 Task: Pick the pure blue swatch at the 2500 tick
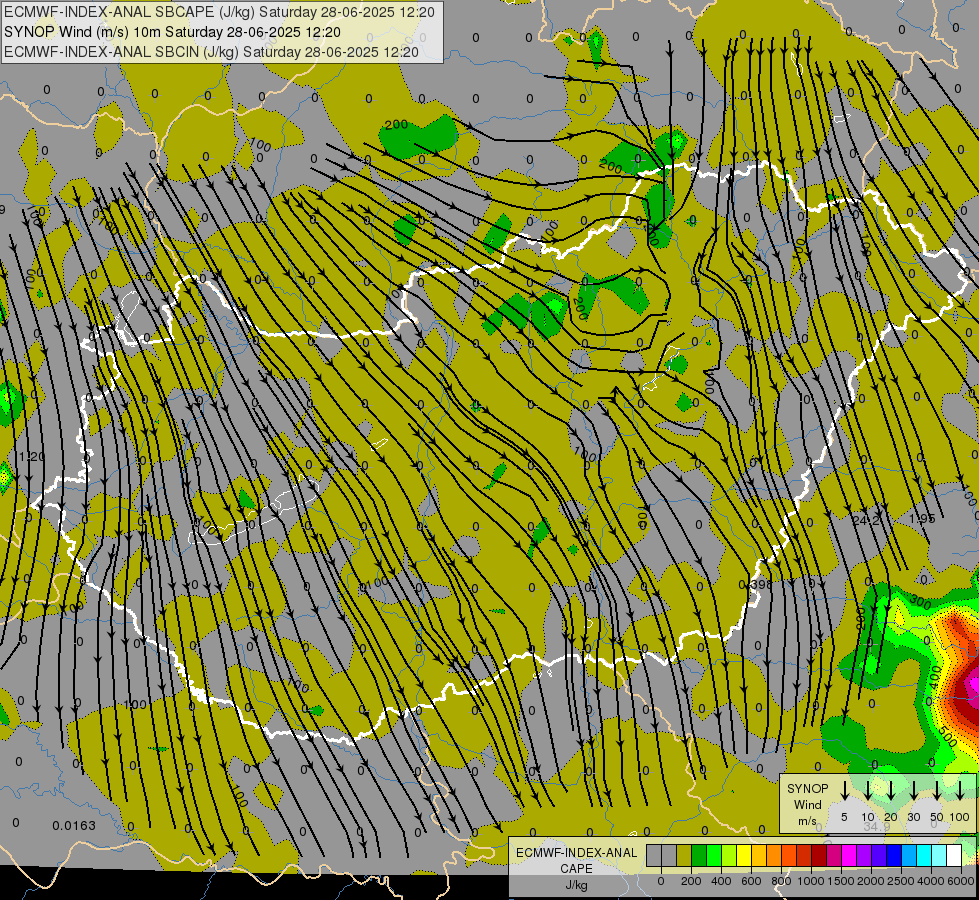[895, 855]
